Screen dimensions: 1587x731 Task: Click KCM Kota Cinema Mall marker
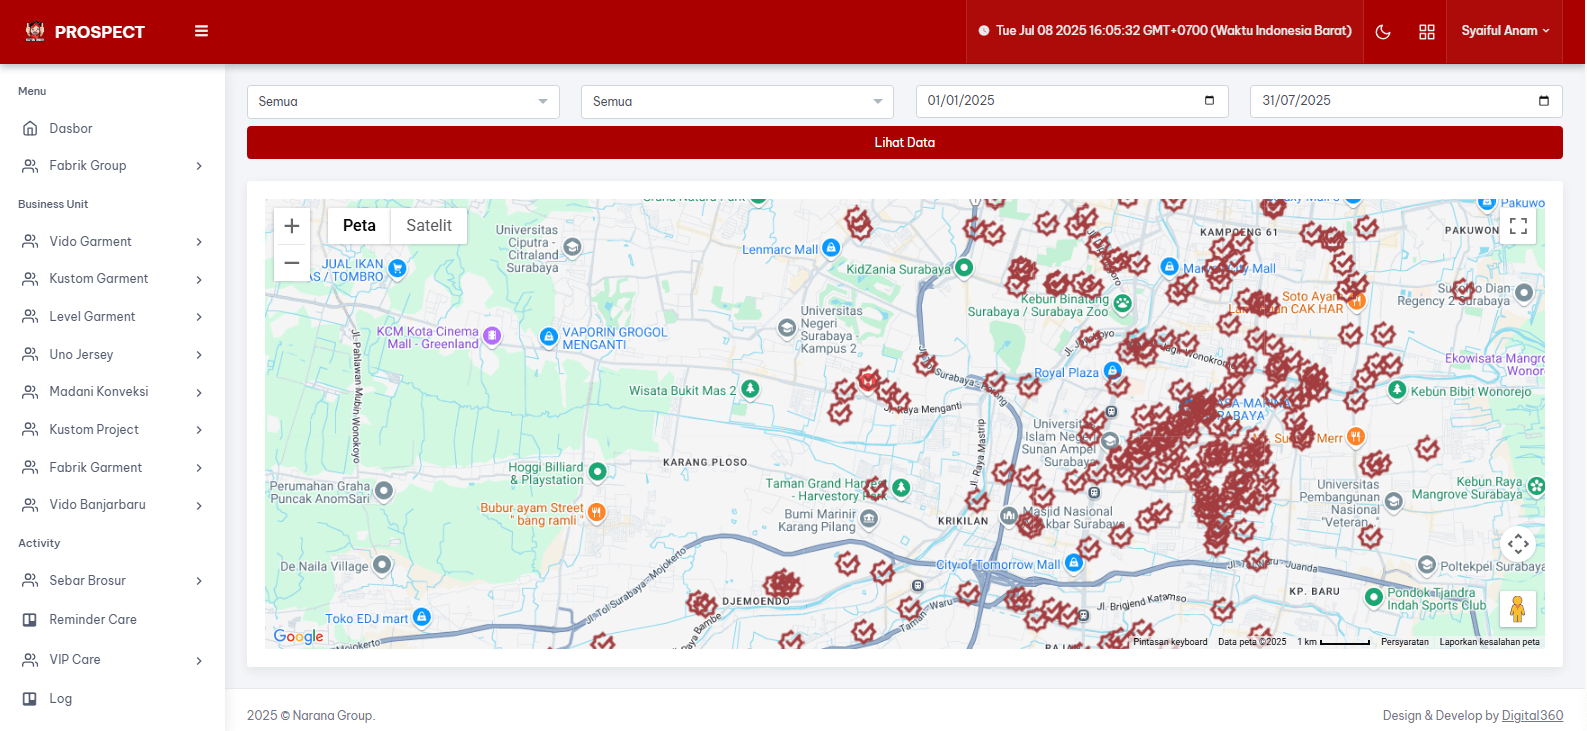pos(492,336)
